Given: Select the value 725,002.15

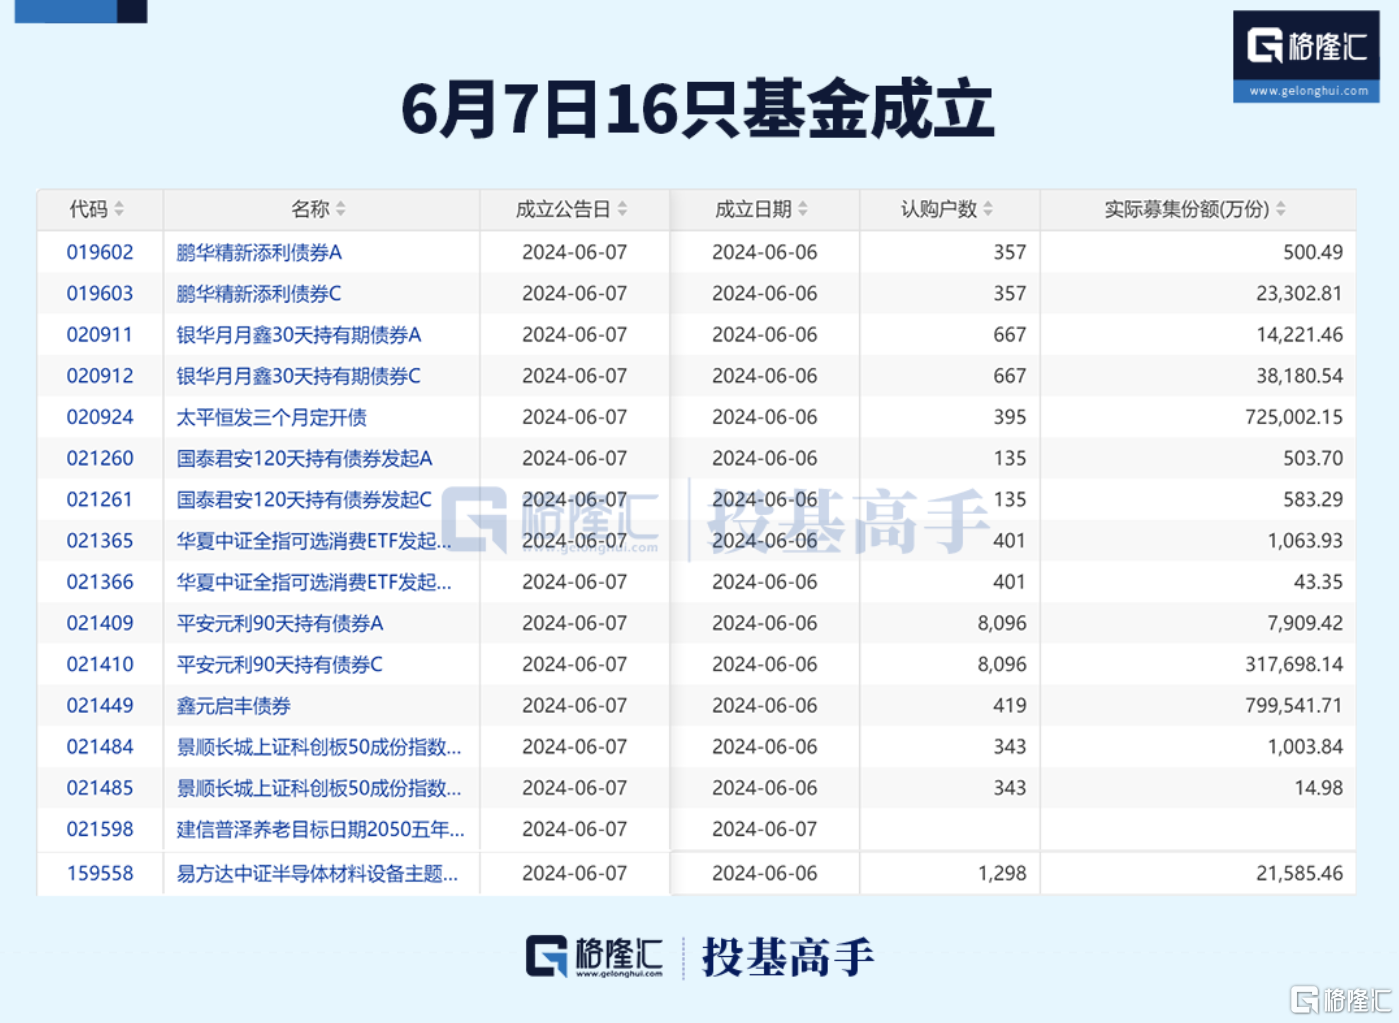Looking at the screenshot, I should (1294, 417).
